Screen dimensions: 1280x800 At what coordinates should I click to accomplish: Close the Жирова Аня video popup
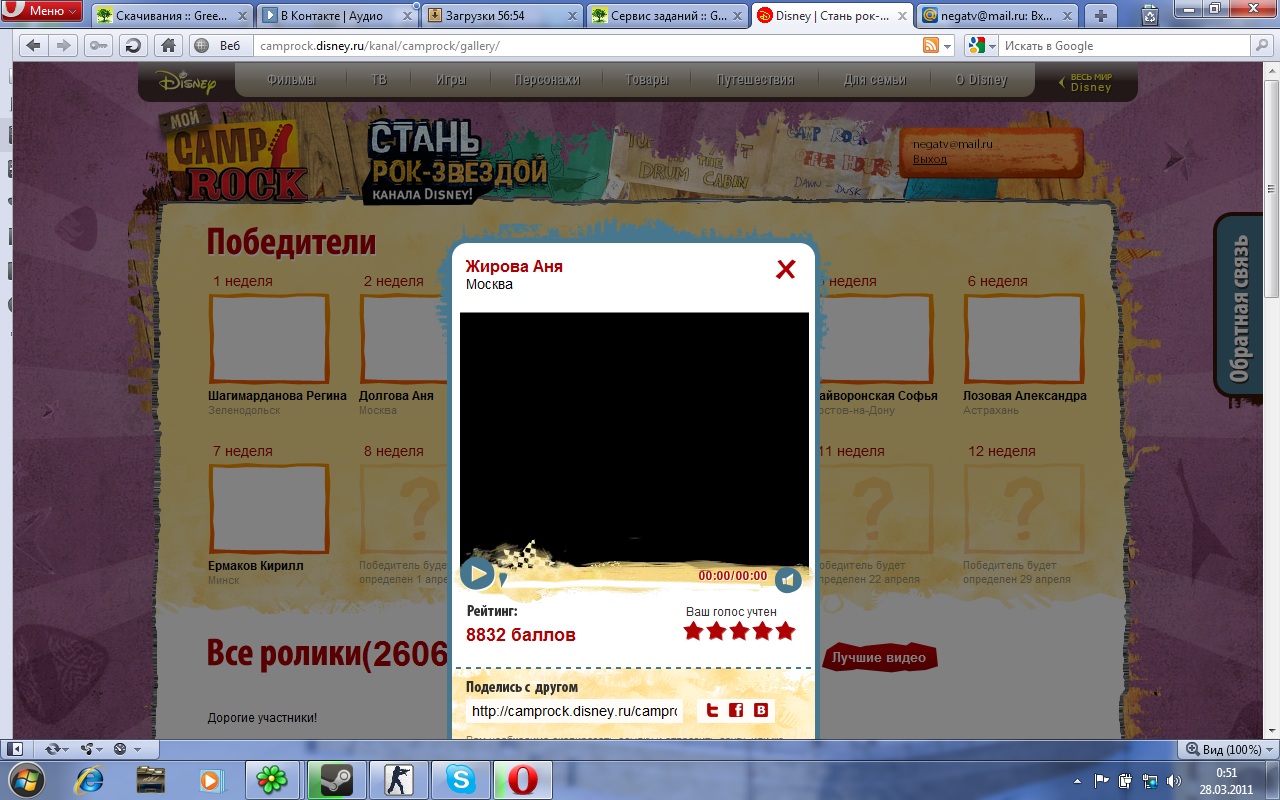point(786,269)
